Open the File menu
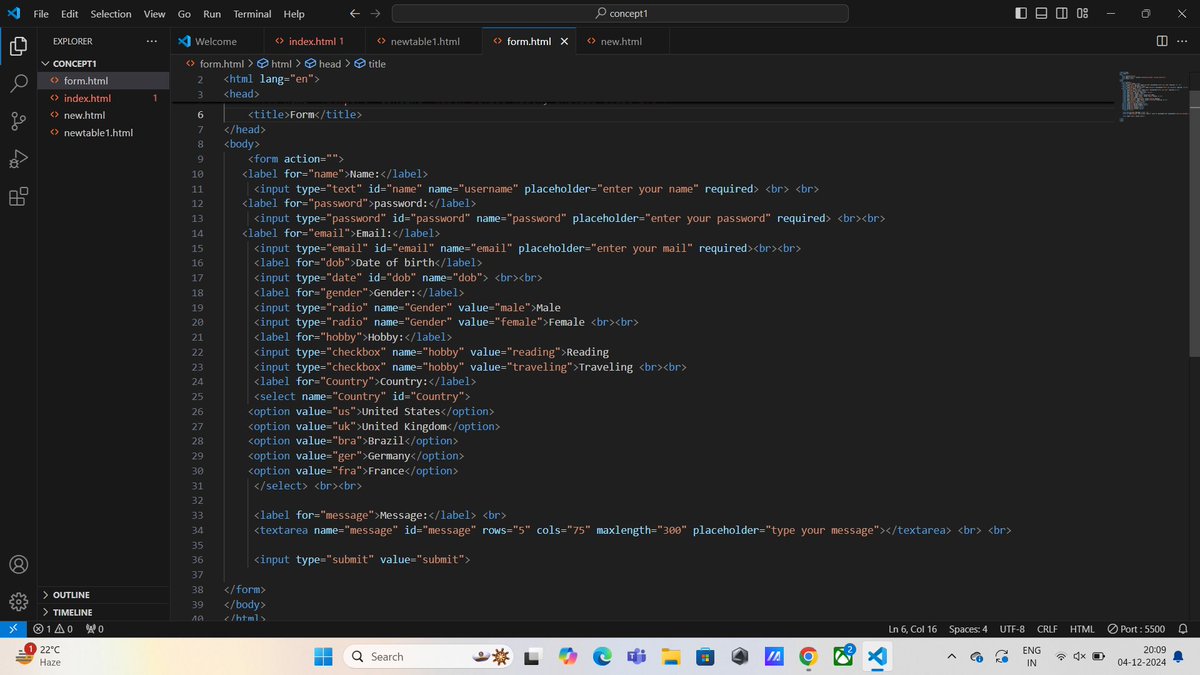 42,14
